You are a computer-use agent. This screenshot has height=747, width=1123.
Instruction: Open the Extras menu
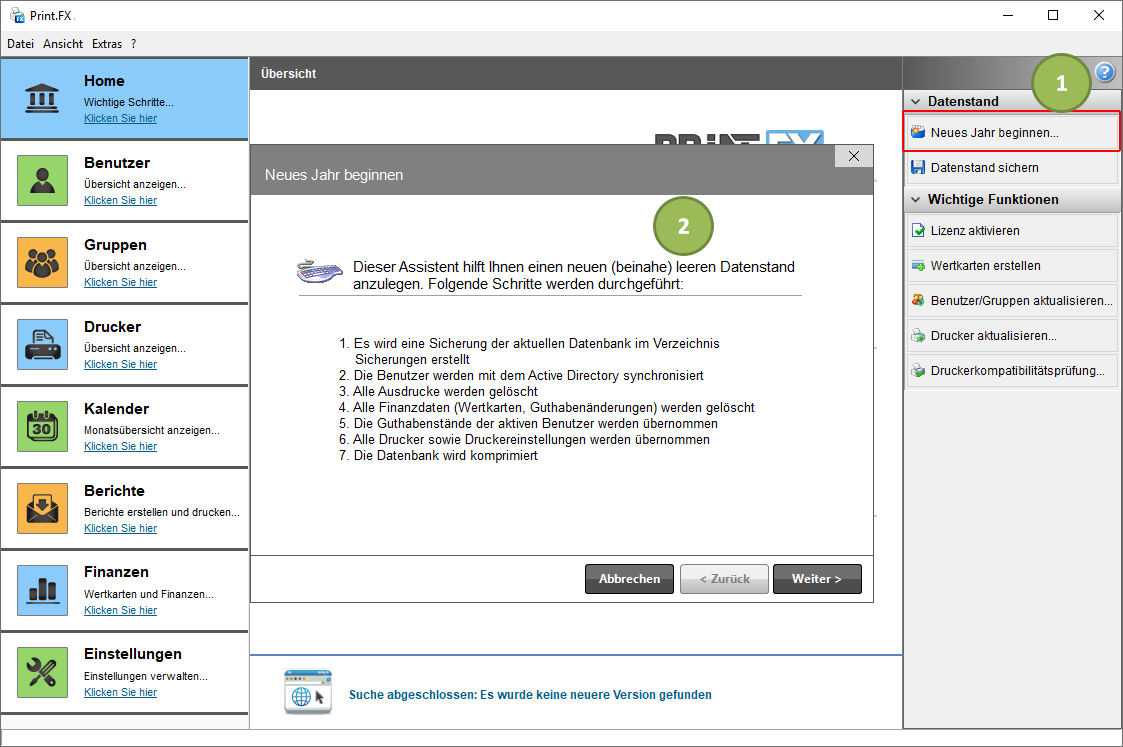107,44
